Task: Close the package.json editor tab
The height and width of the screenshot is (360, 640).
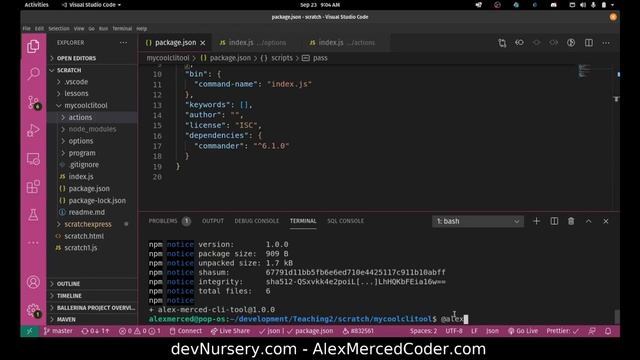Action: click(x=203, y=42)
